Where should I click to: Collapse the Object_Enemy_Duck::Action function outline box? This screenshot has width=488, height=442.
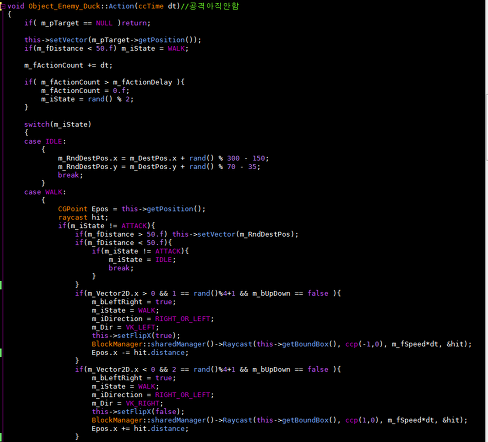click(3, 6)
